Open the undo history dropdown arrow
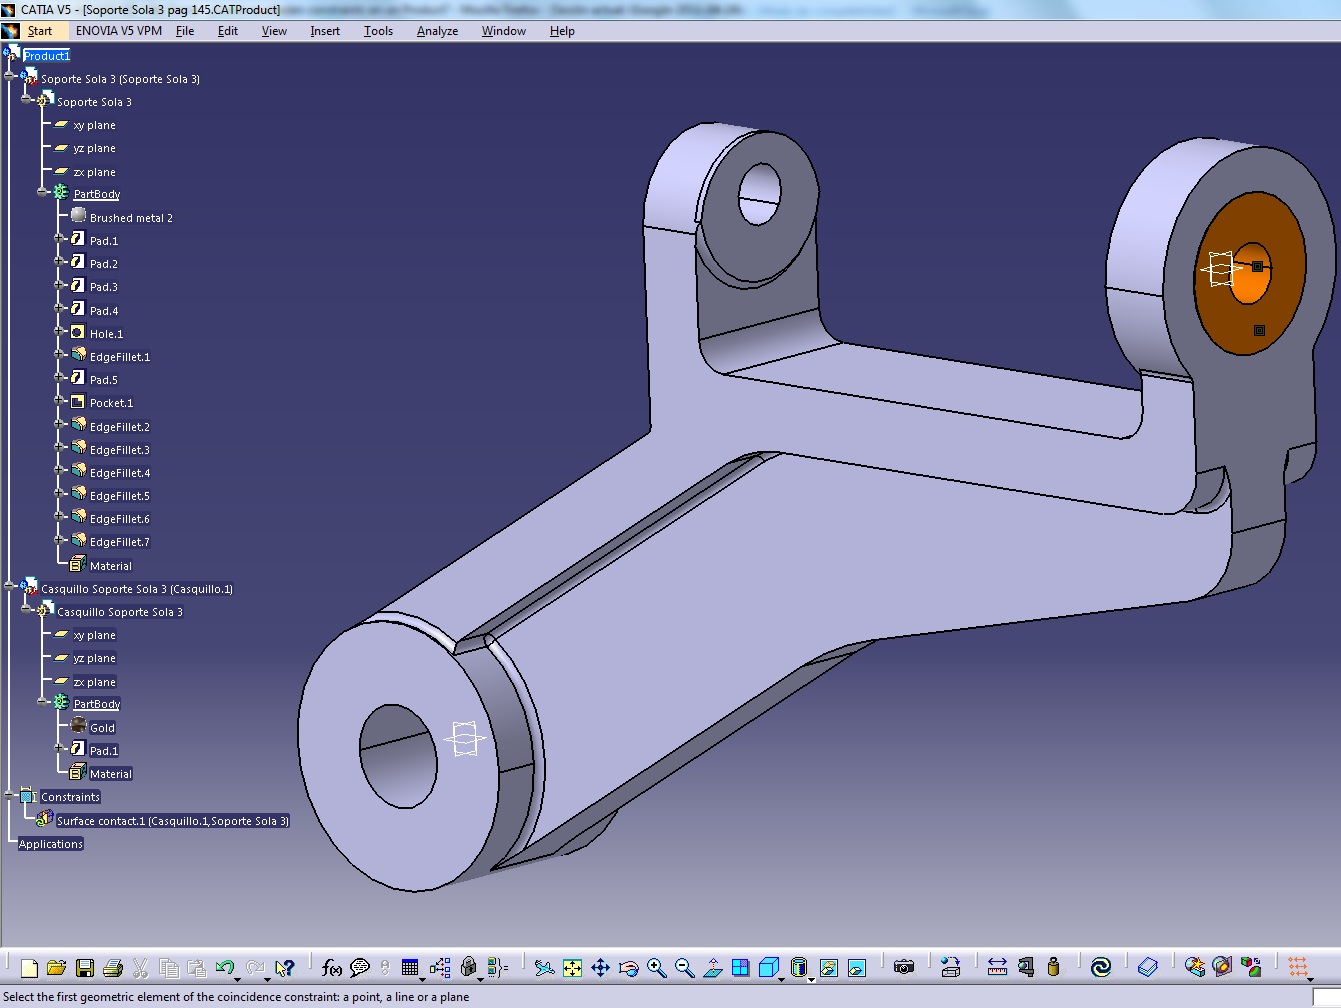Screen dimensions: 1341x1008 click(x=238, y=979)
